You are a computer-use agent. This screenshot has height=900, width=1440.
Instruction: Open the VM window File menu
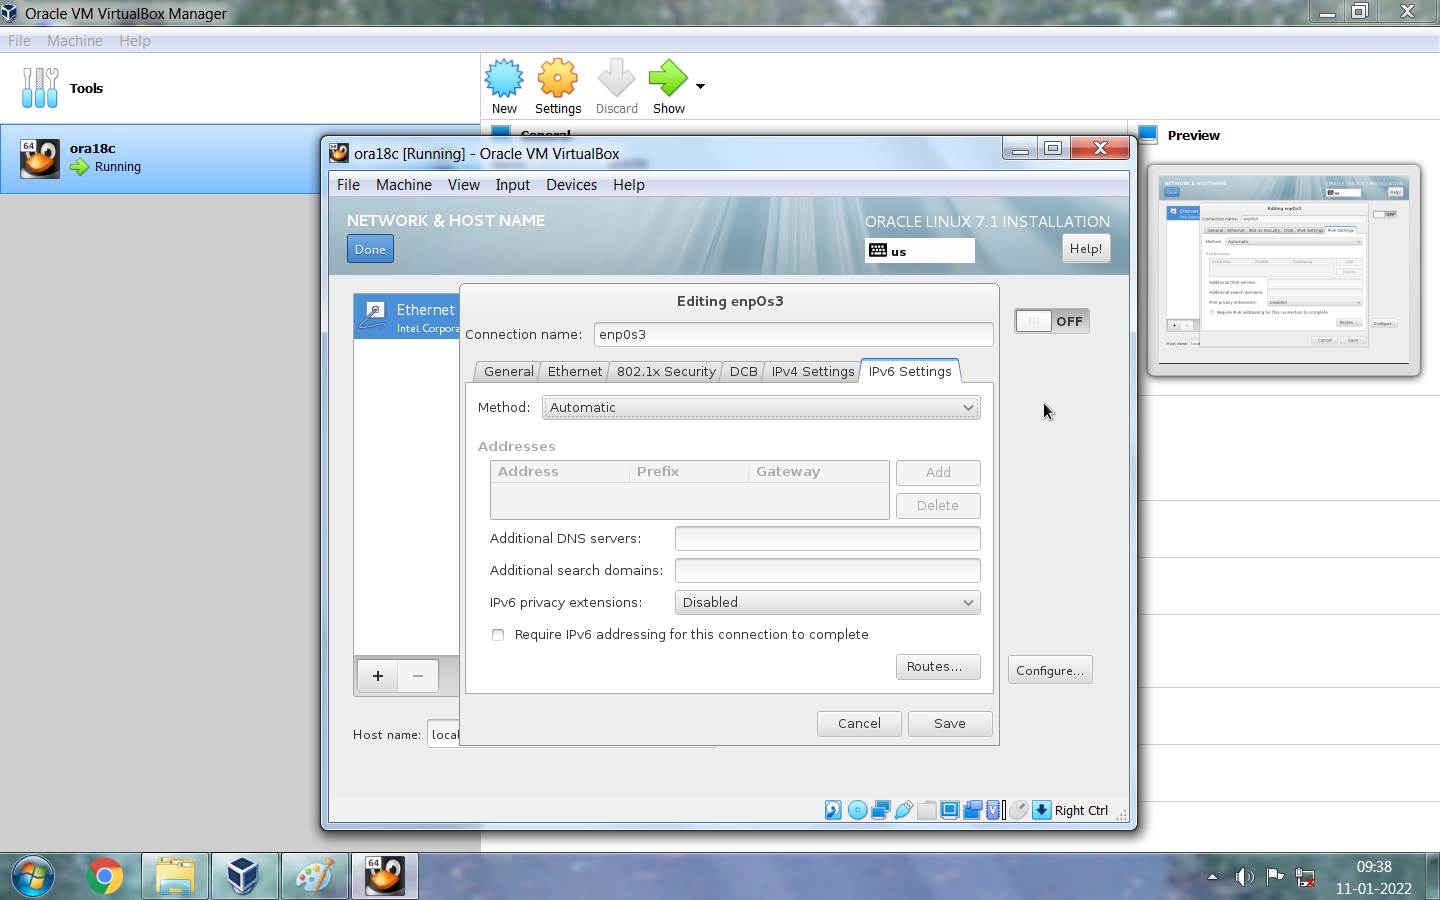coord(348,185)
